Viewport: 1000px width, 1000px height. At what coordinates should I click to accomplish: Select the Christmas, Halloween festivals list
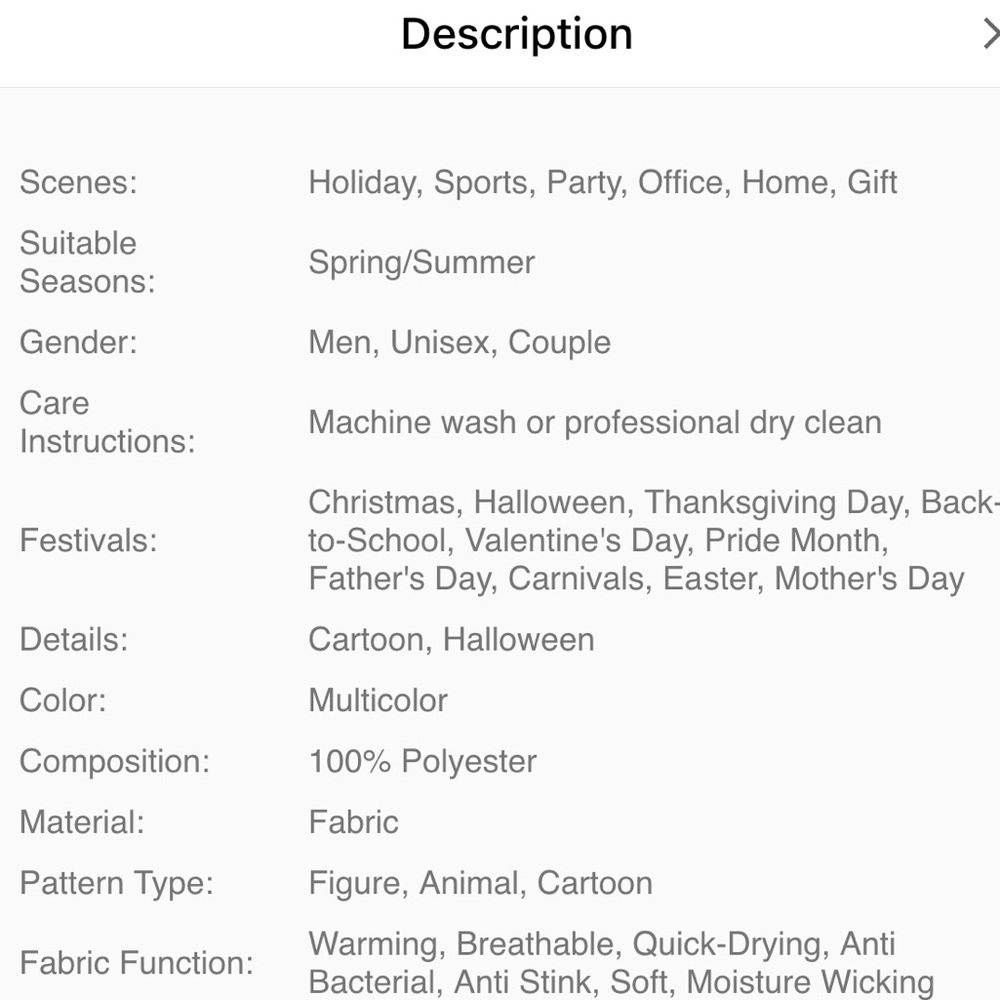click(654, 540)
